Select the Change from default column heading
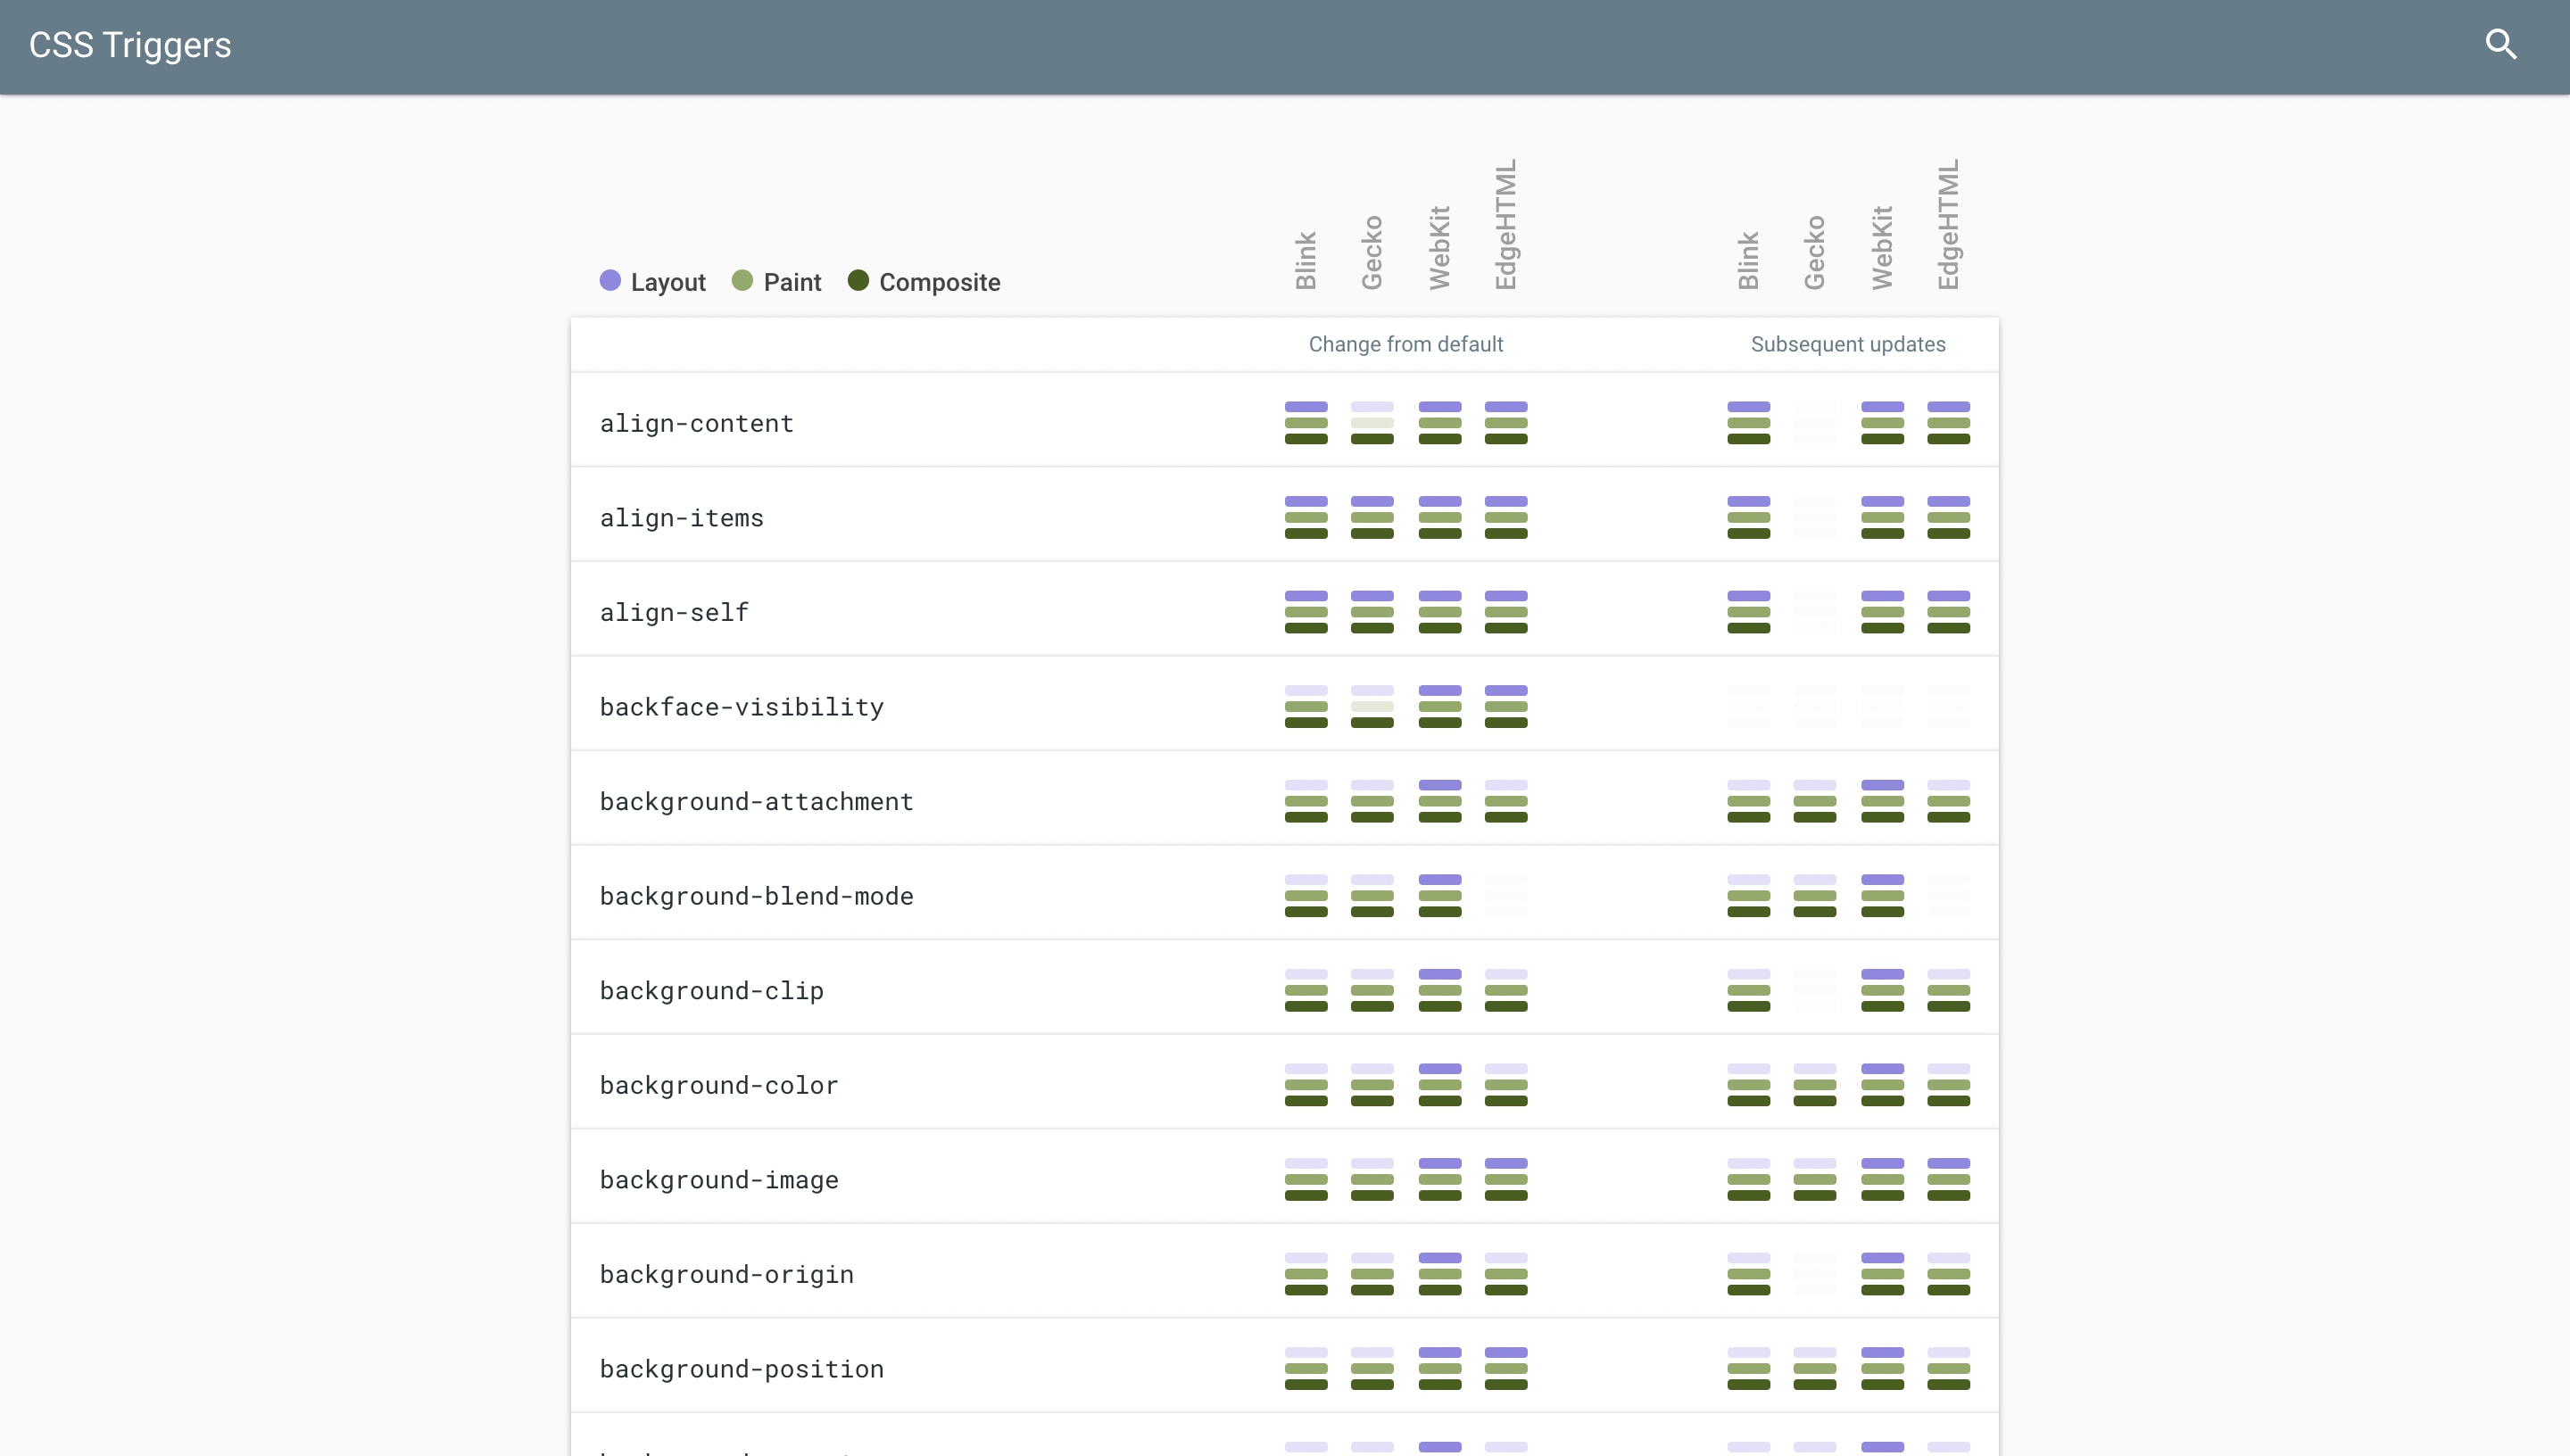This screenshot has height=1456, width=2570. click(1405, 344)
